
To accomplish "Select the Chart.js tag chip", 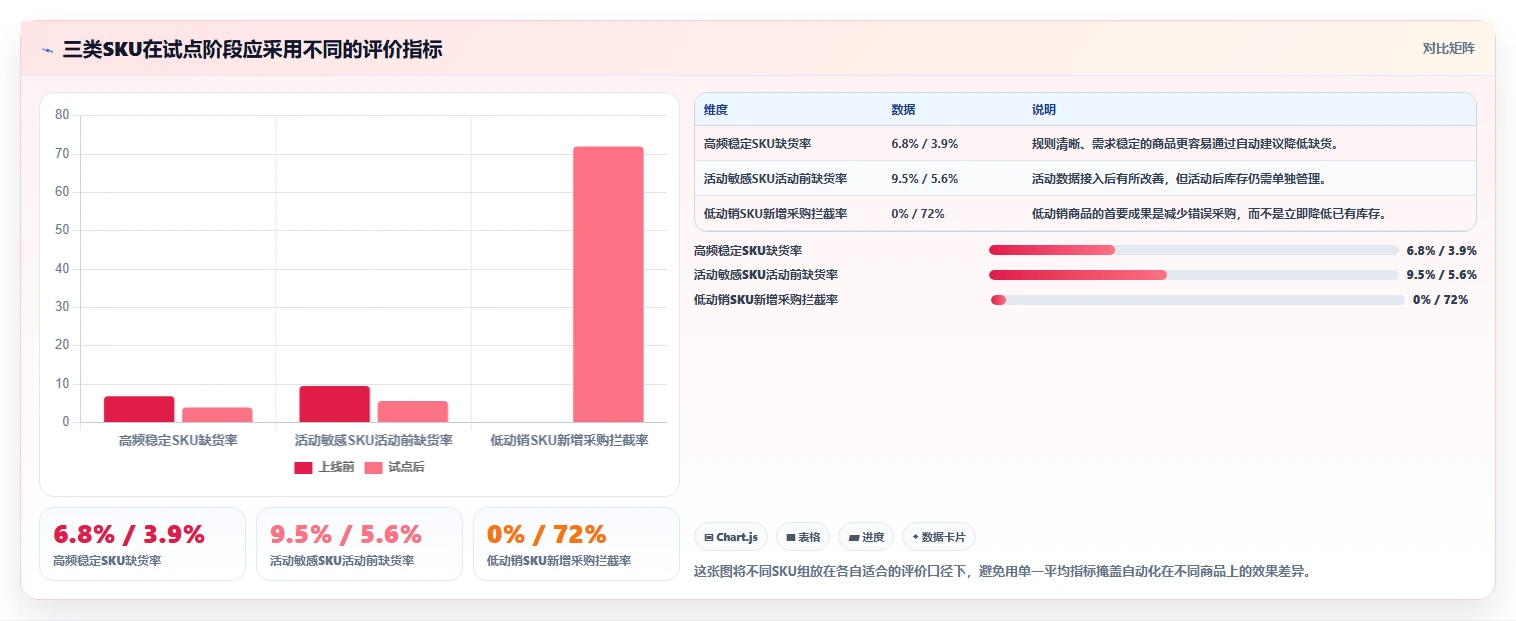I will (731, 537).
